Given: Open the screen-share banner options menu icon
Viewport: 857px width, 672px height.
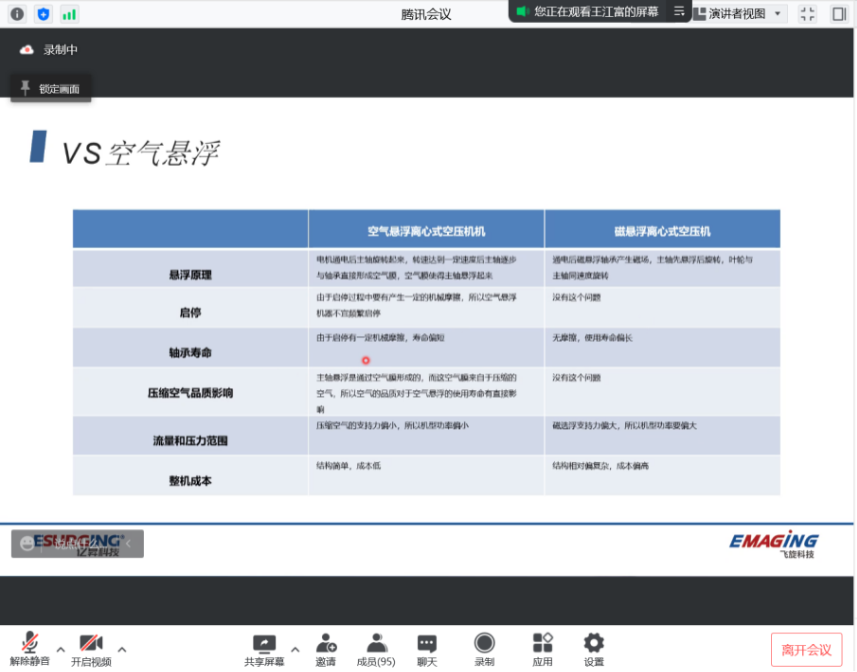Looking at the screenshot, I should 679,11.
